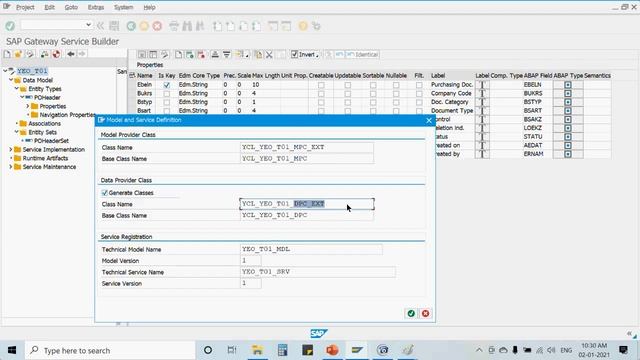Click the label text icon for Company Code row
This screenshot has width=640, height=360.
point(482,93)
